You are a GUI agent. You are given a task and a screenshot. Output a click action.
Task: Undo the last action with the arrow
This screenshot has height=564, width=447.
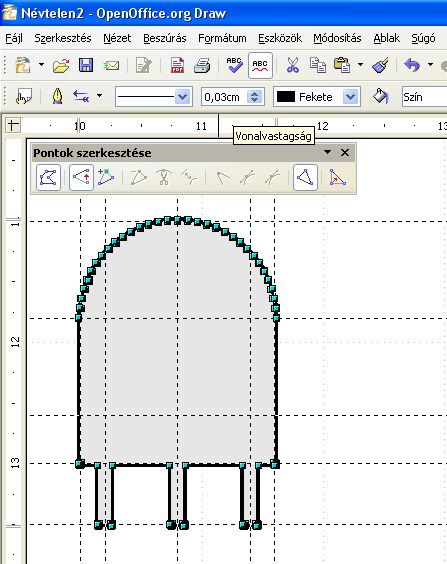click(x=412, y=65)
